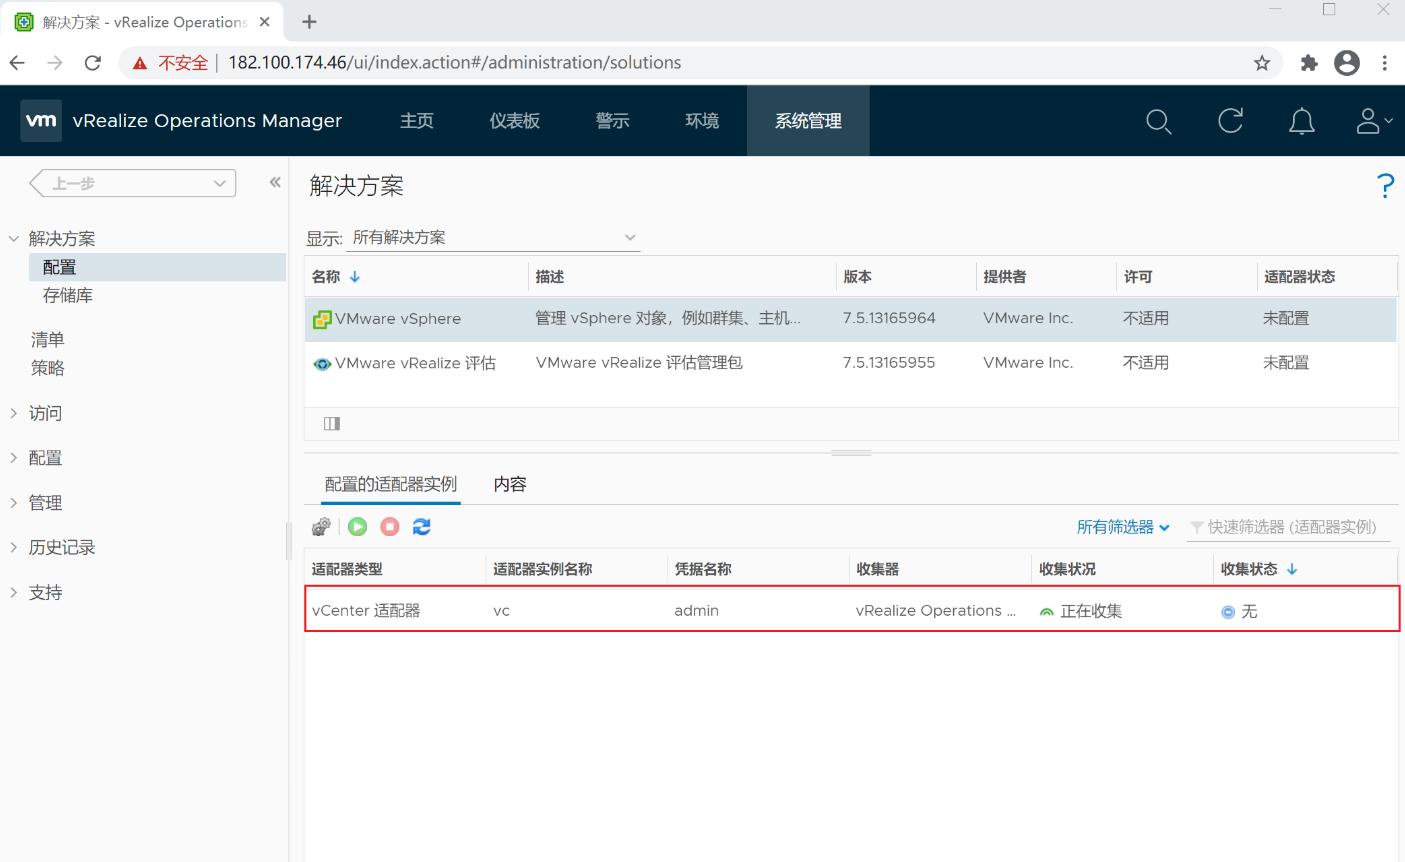Stop collecting with red stop icon
Screen dimensions: 1405x862
390,527
